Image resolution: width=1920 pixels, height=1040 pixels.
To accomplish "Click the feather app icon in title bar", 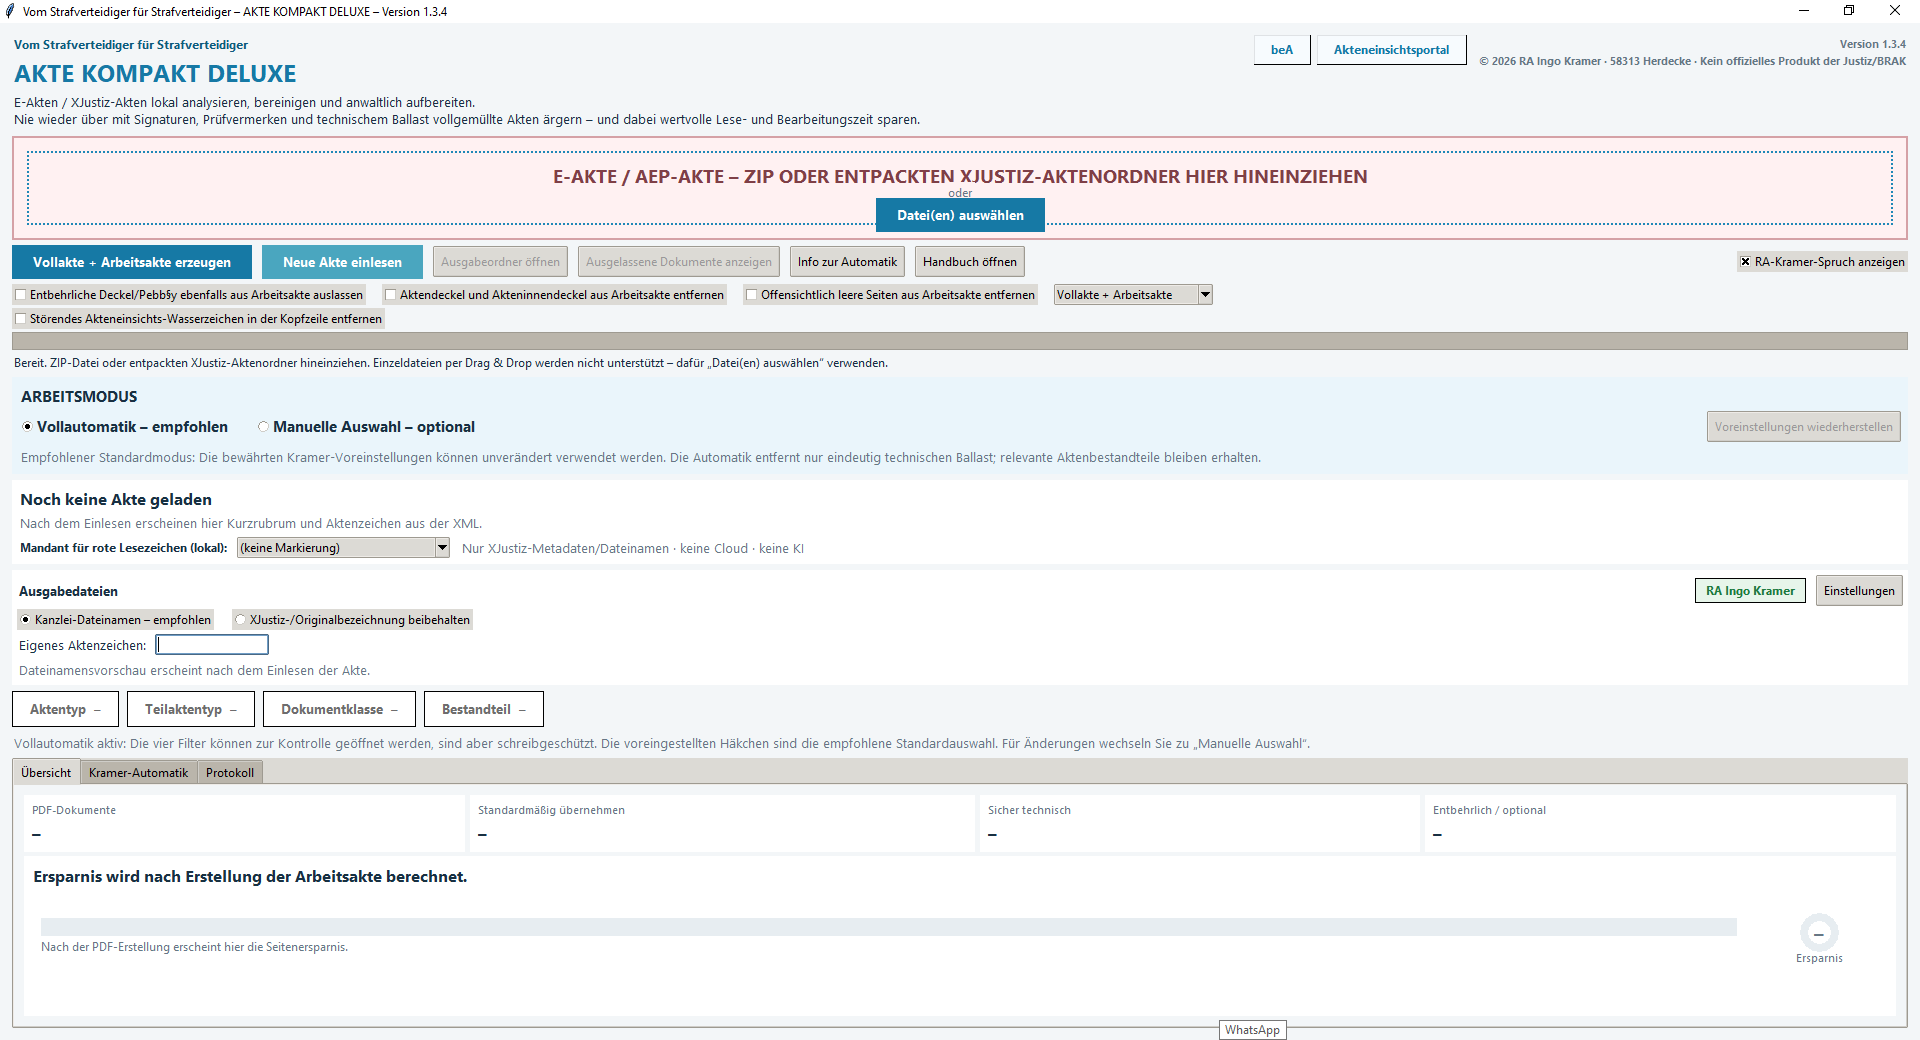I will (10, 11).
